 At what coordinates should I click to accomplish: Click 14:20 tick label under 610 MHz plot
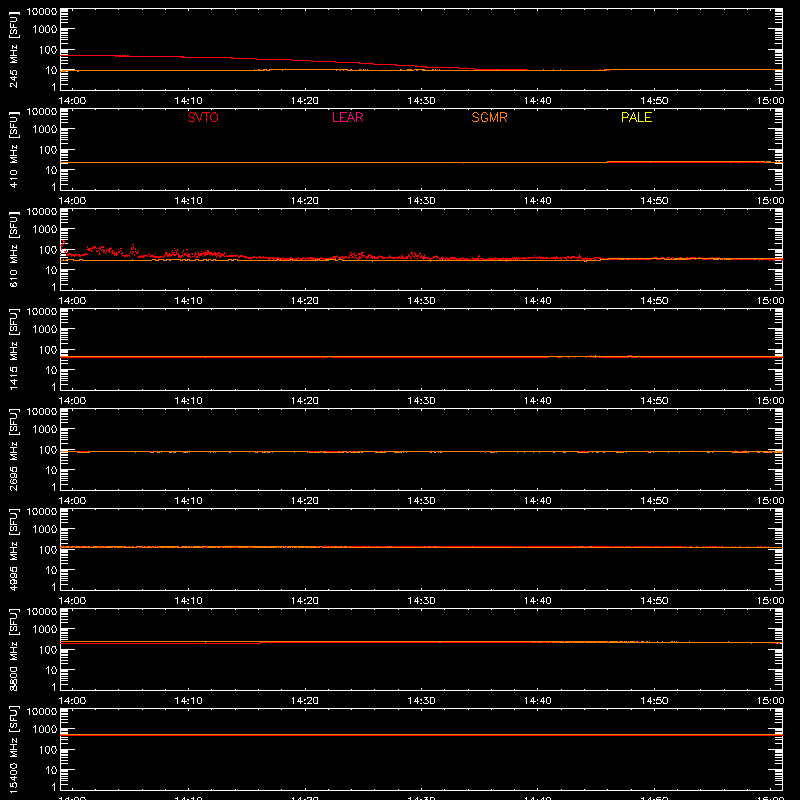click(x=305, y=301)
